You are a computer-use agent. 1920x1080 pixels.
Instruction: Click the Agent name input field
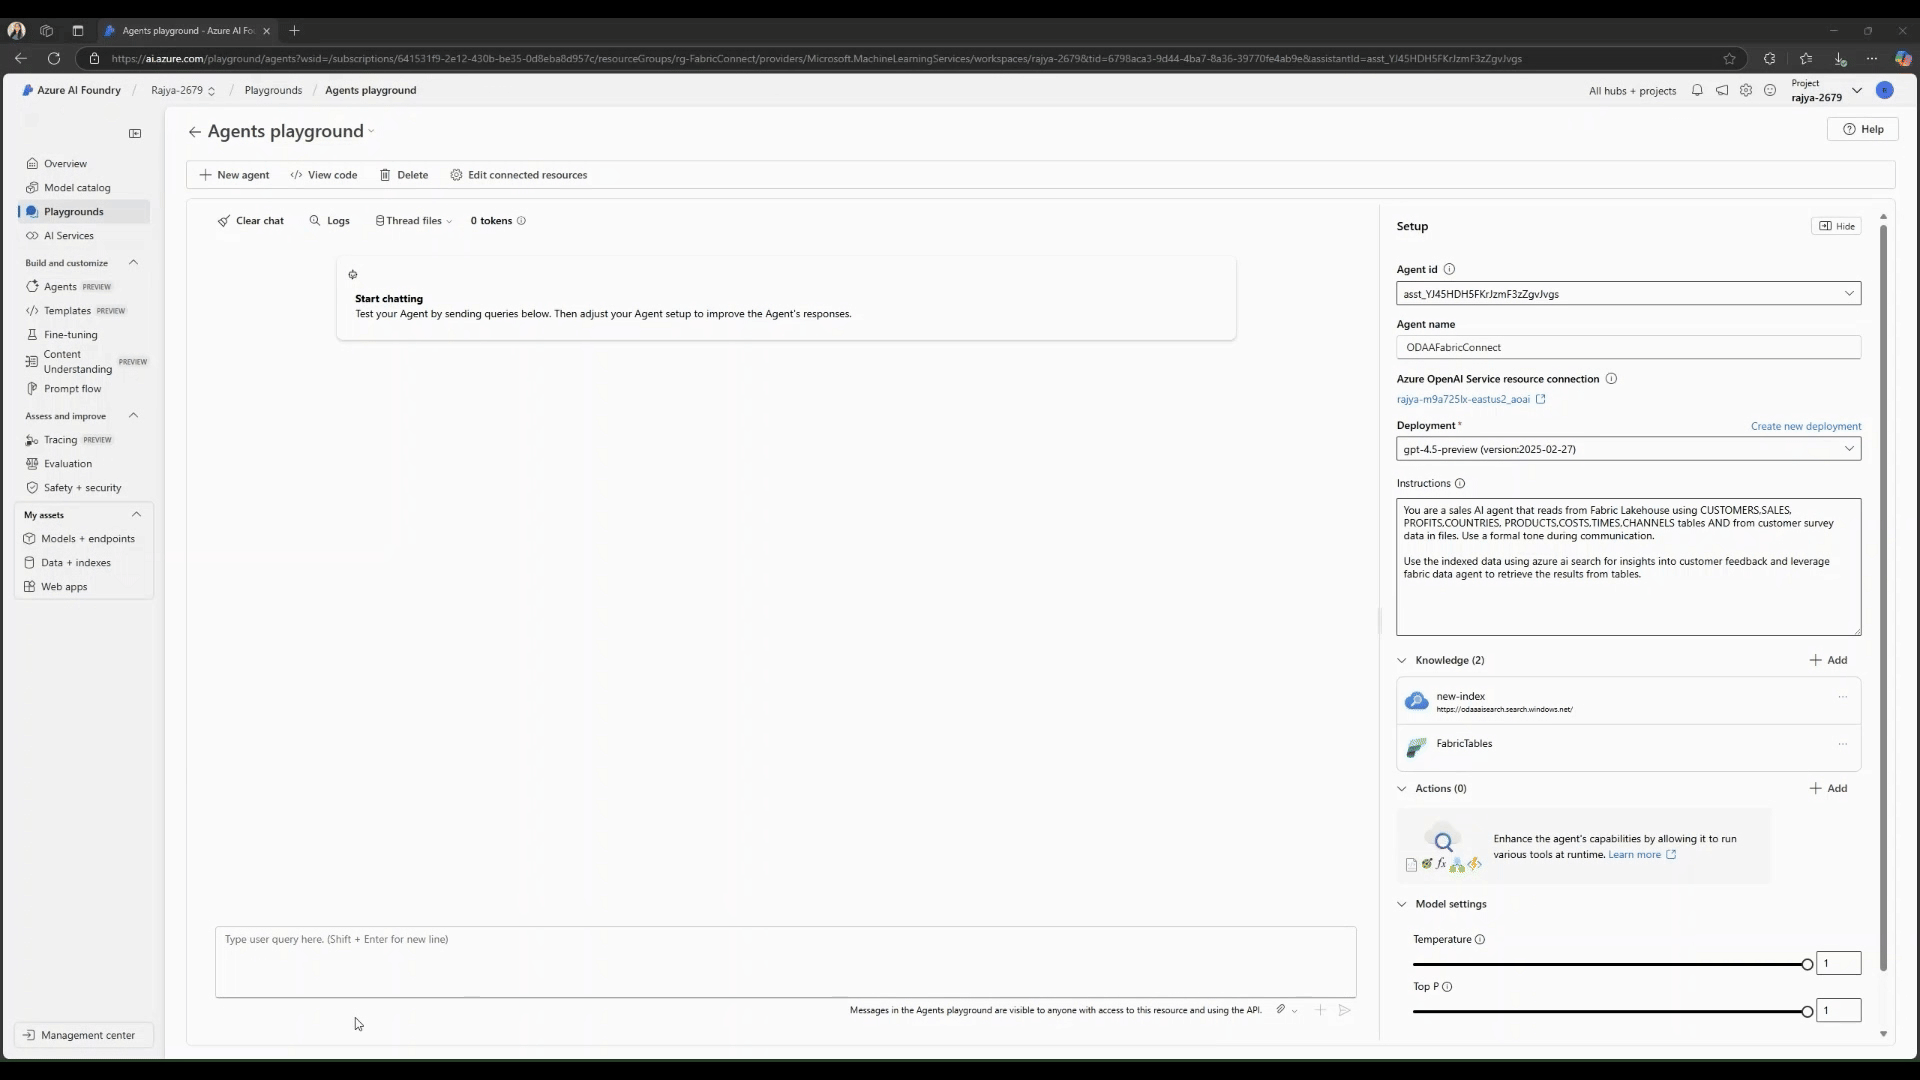tap(1629, 348)
